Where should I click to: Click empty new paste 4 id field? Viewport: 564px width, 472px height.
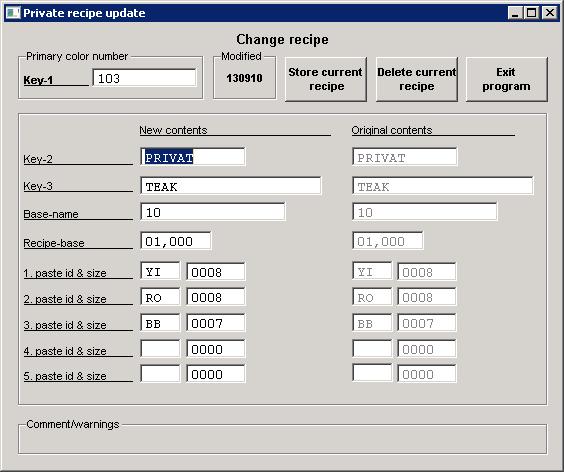160,349
